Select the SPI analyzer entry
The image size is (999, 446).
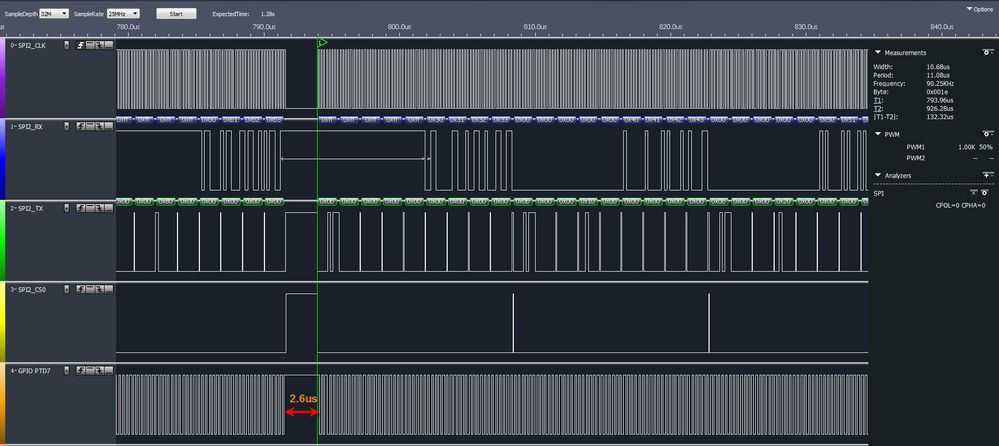pos(879,192)
